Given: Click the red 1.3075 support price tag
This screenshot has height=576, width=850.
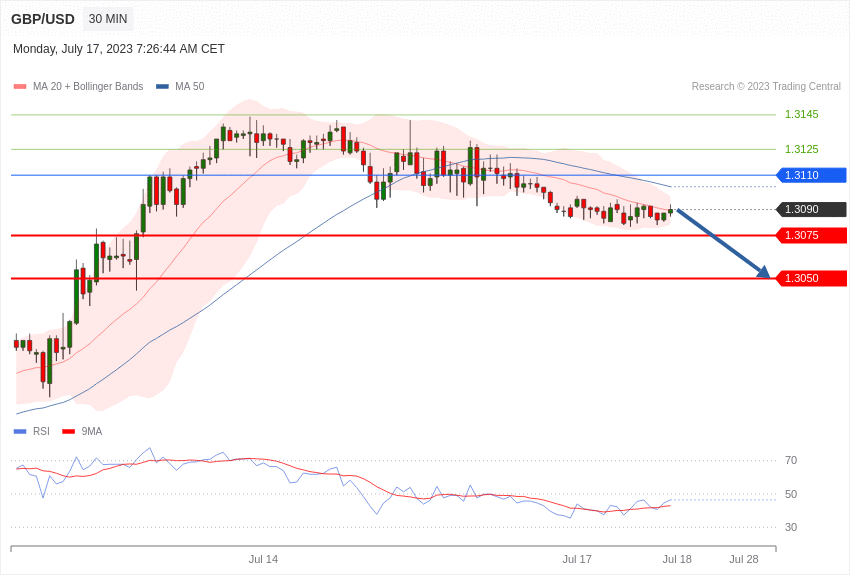Looking at the screenshot, I should (811, 235).
